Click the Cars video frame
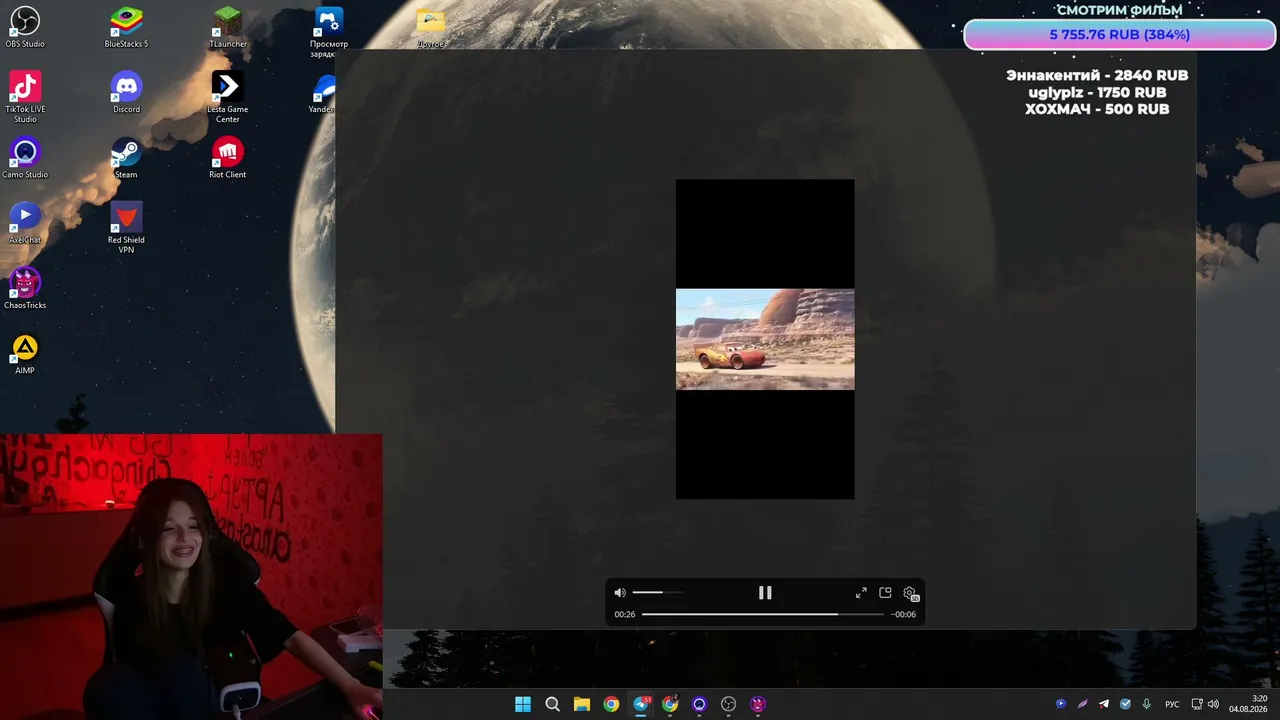 coord(765,339)
